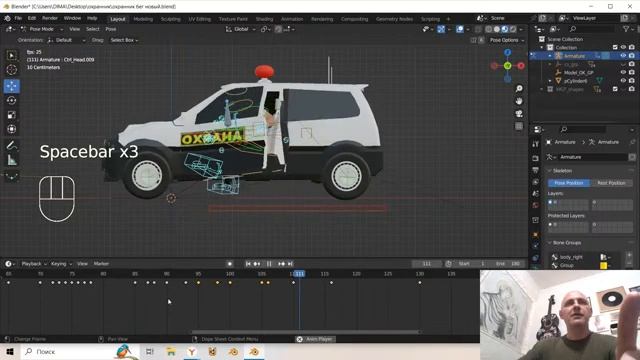The width and height of the screenshot is (640, 360).
Task: Jump to the timeline end frame
Action: coord(290,264)
